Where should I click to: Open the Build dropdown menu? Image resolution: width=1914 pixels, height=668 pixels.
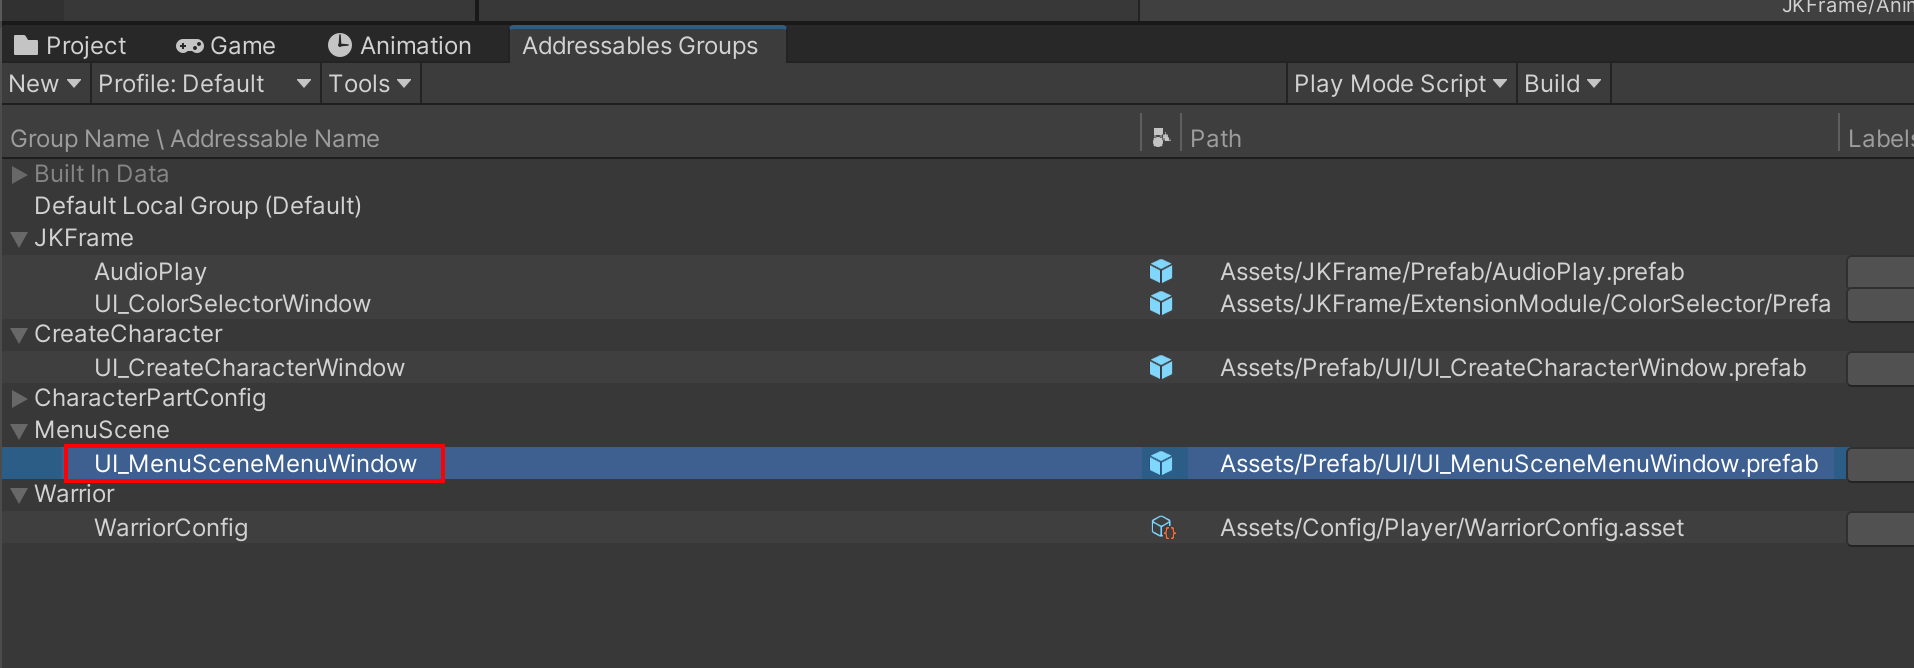(1562, 84)
